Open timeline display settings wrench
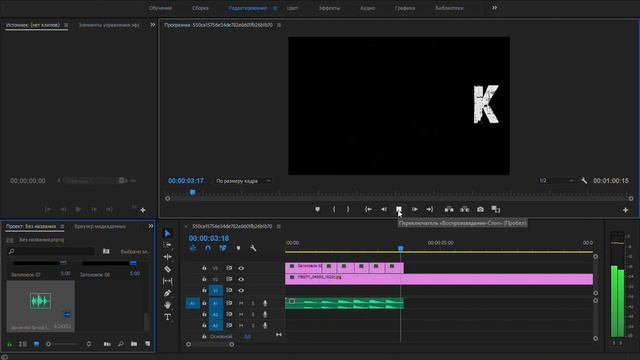 [x=253, y=248]
